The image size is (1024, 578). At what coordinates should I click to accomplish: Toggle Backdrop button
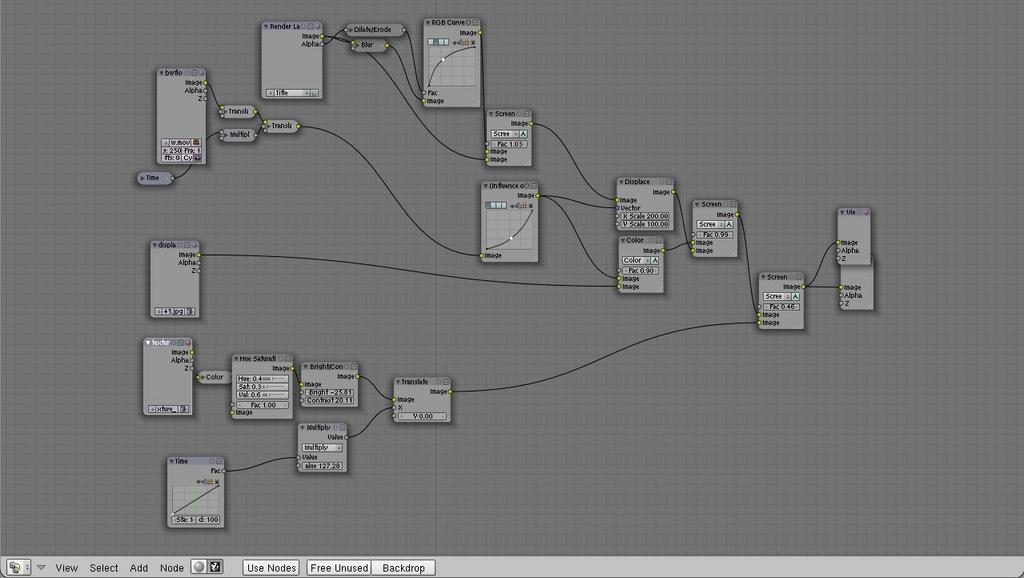(x=403, y=568)
